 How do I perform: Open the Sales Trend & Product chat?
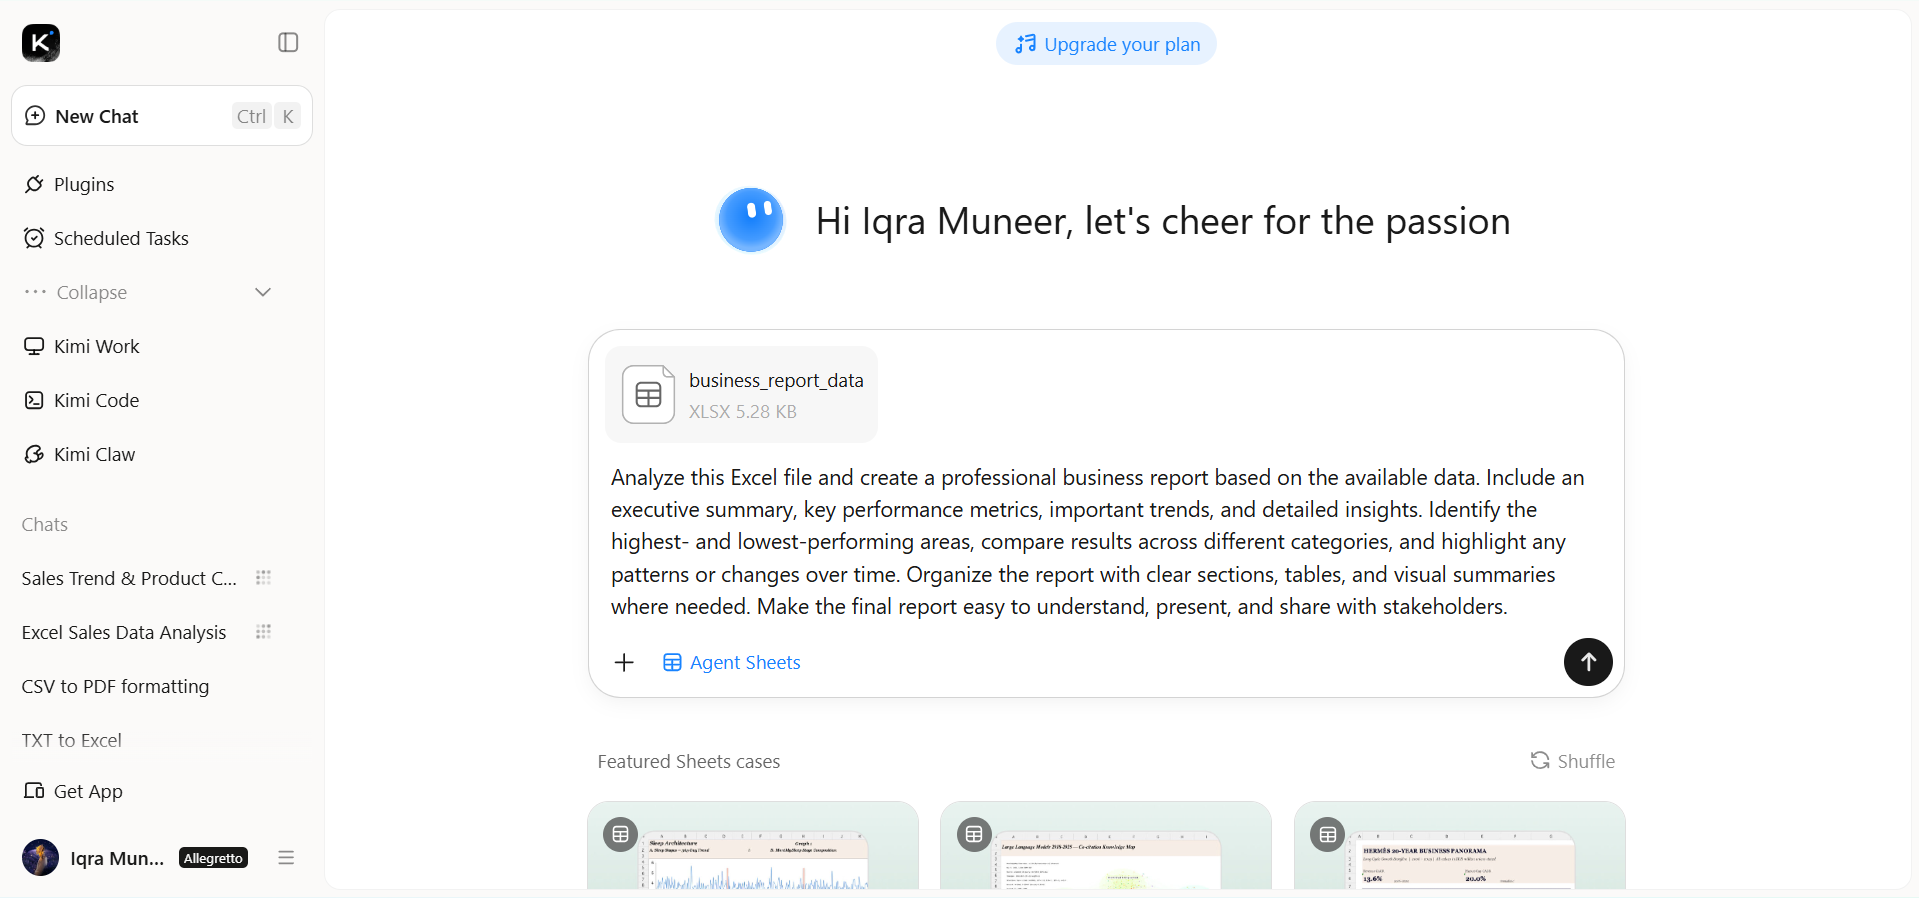129,578
